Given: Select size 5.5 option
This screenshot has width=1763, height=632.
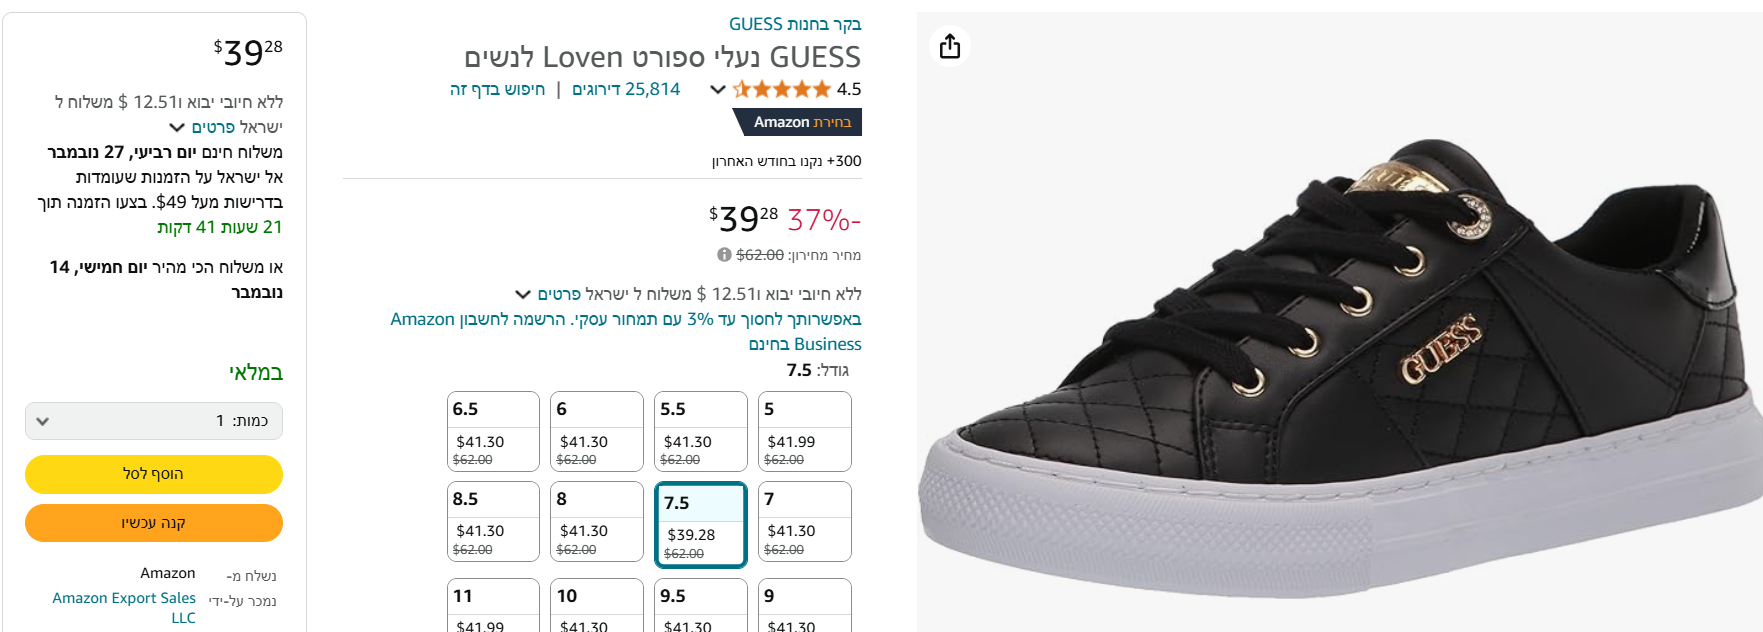Looking at the screenshot, I should click(x=701, y=431).
